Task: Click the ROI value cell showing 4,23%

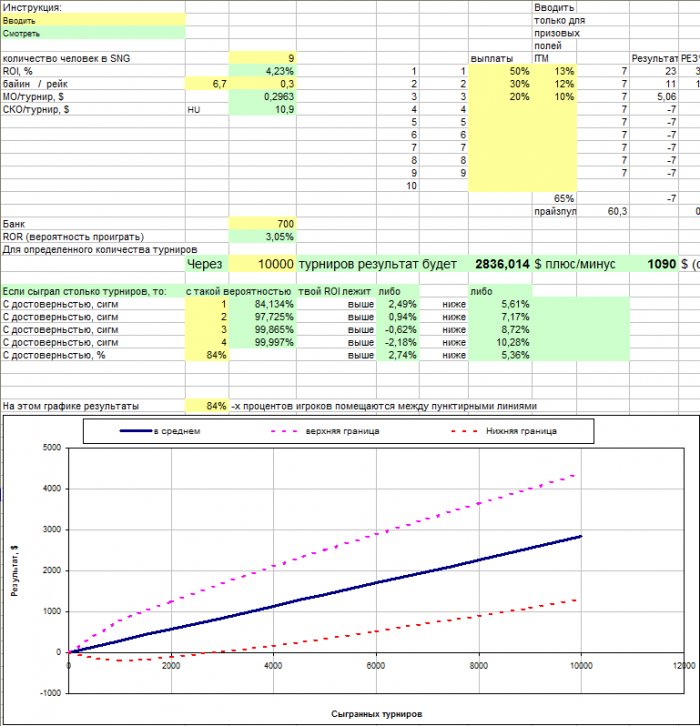Action: (262, 71)
